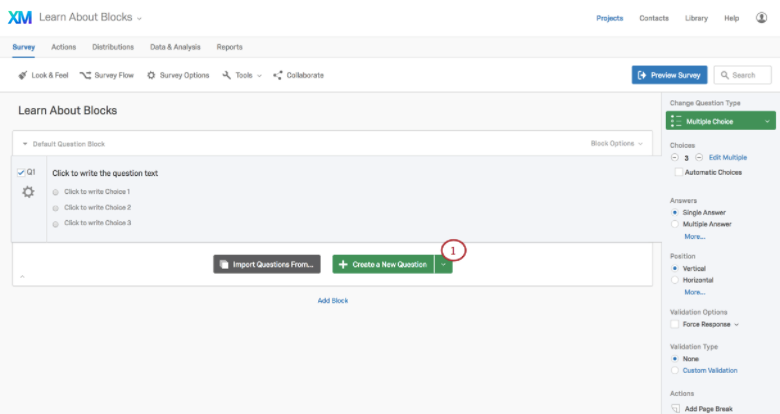Click the Add Block link
The image size is (780, 414).
[x=333, y=301]
